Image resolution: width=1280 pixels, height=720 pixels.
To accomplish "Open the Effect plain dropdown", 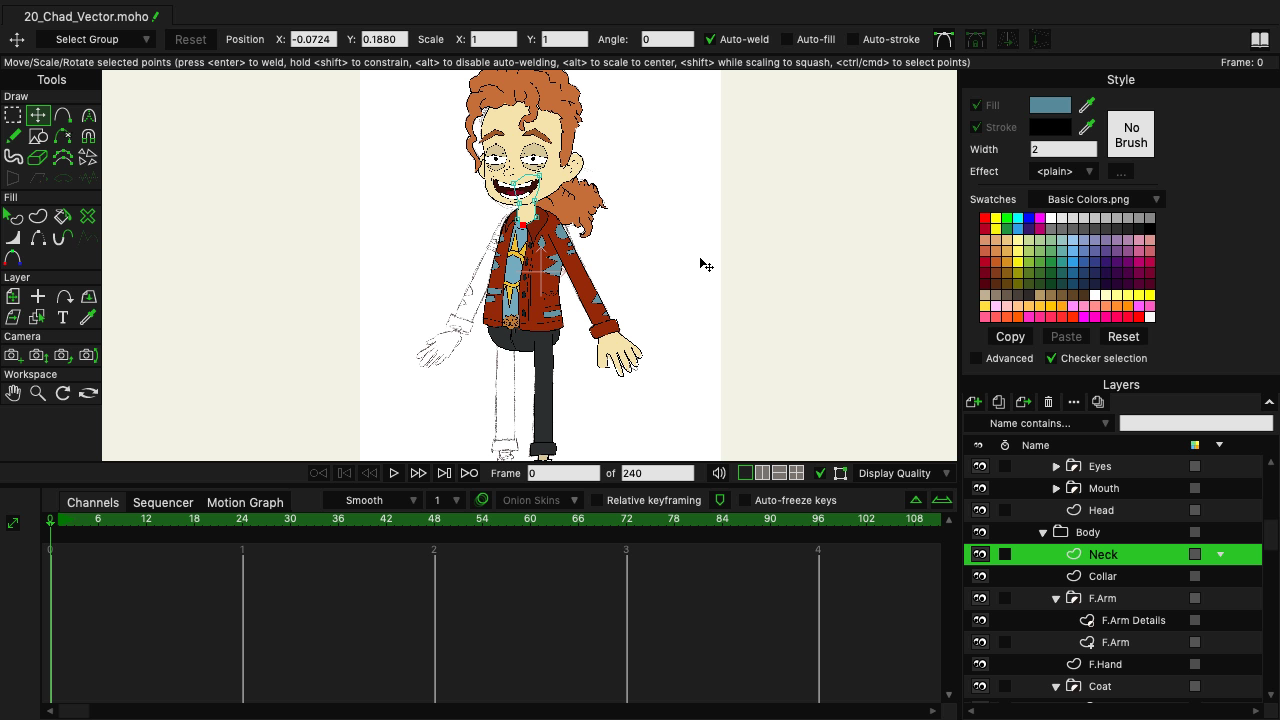I will pos(1063,171).
